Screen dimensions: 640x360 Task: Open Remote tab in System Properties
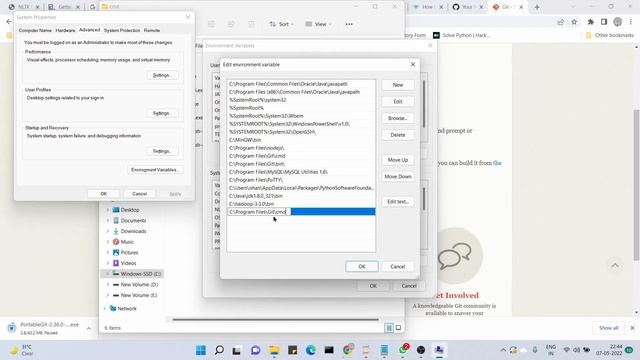(152, 31)
